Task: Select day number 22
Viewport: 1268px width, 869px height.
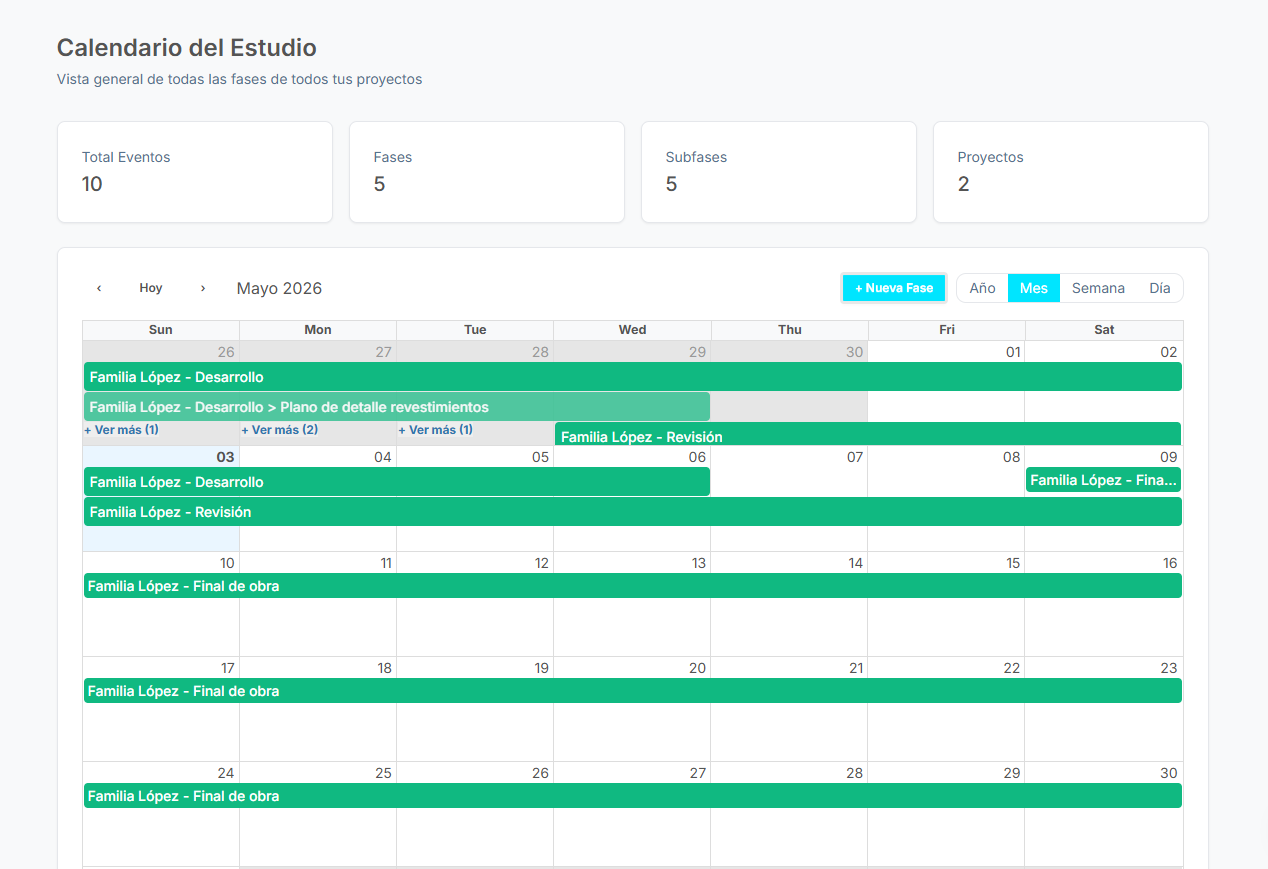Action: [1012, 668]
